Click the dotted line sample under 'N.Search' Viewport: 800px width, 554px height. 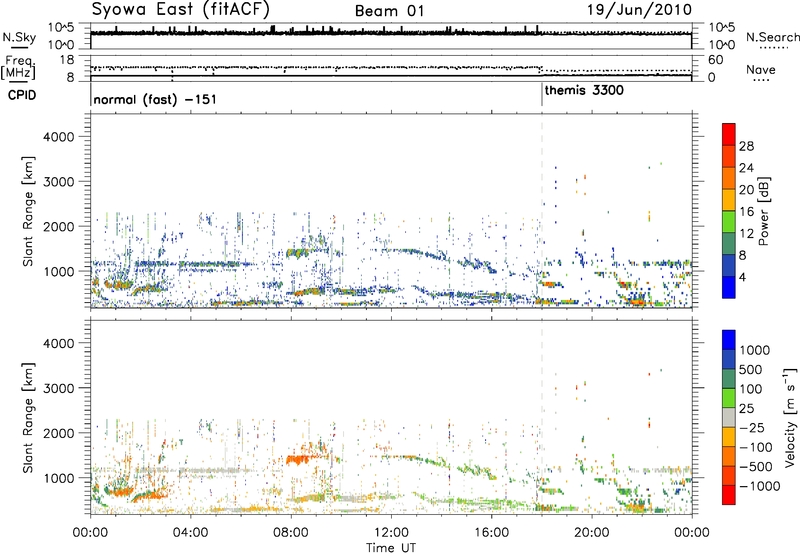(x=773, y=47)
